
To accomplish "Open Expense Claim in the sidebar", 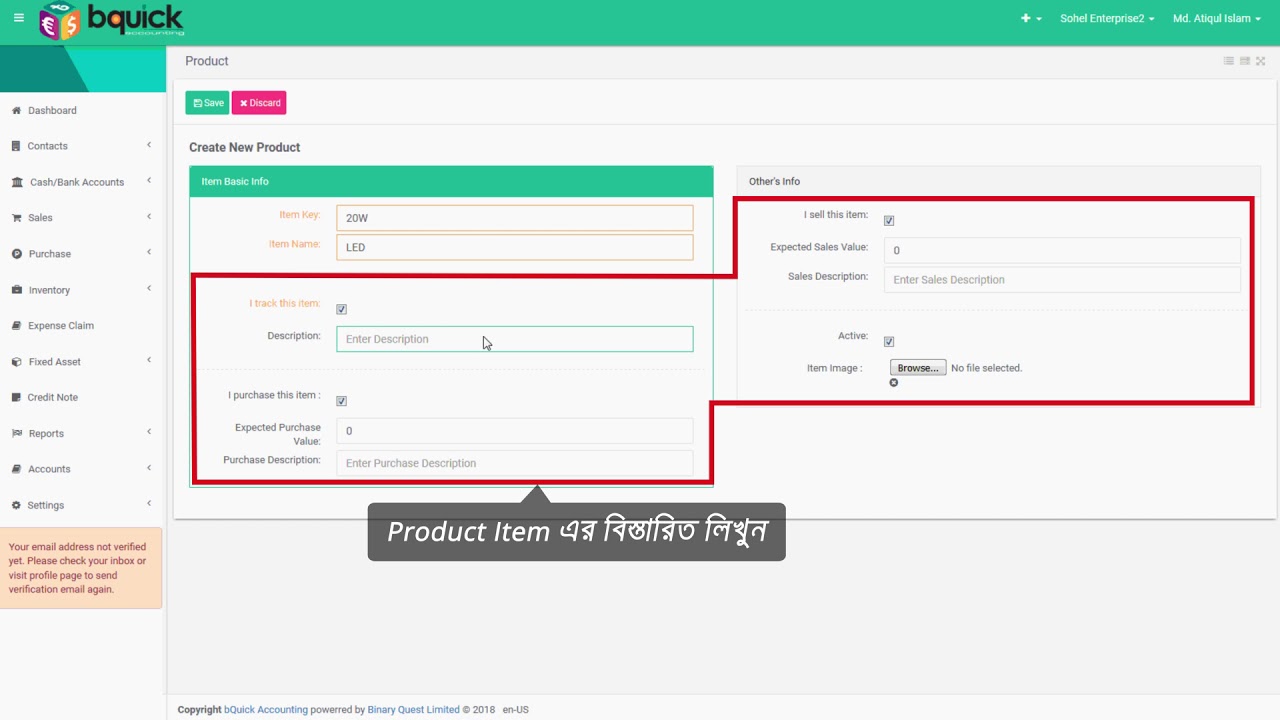I will [61, 326].
